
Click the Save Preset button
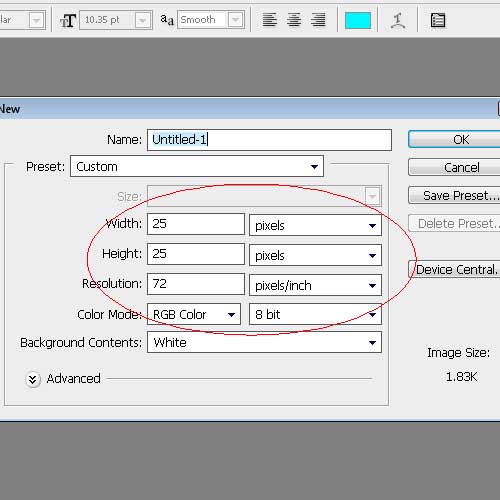click(454, 195)
